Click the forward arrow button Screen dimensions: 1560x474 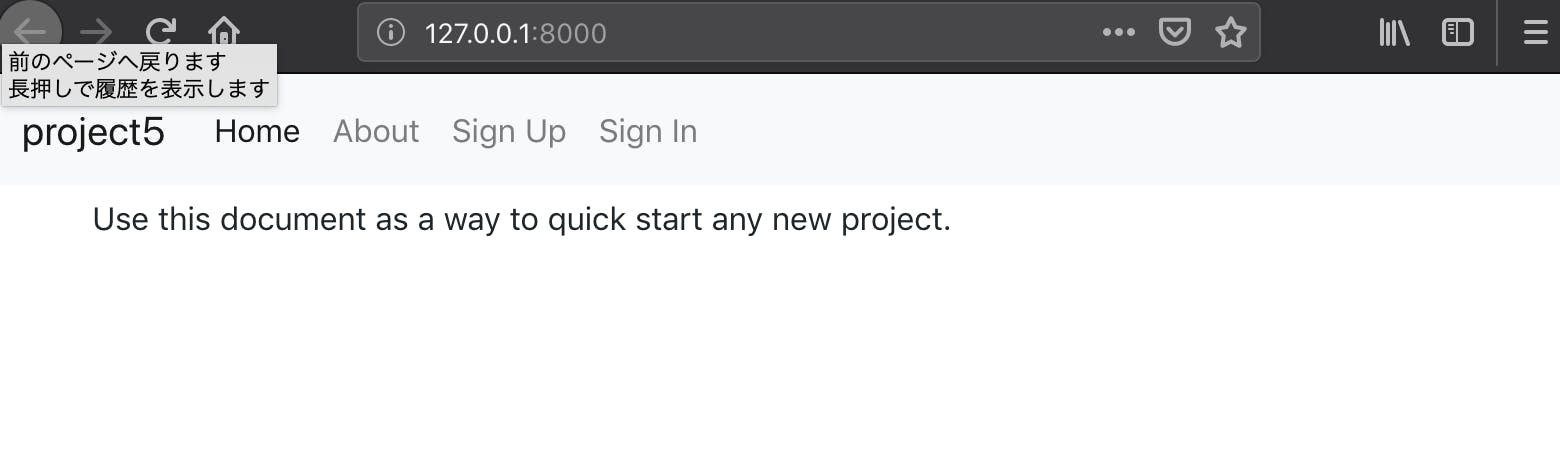point(96,32)
